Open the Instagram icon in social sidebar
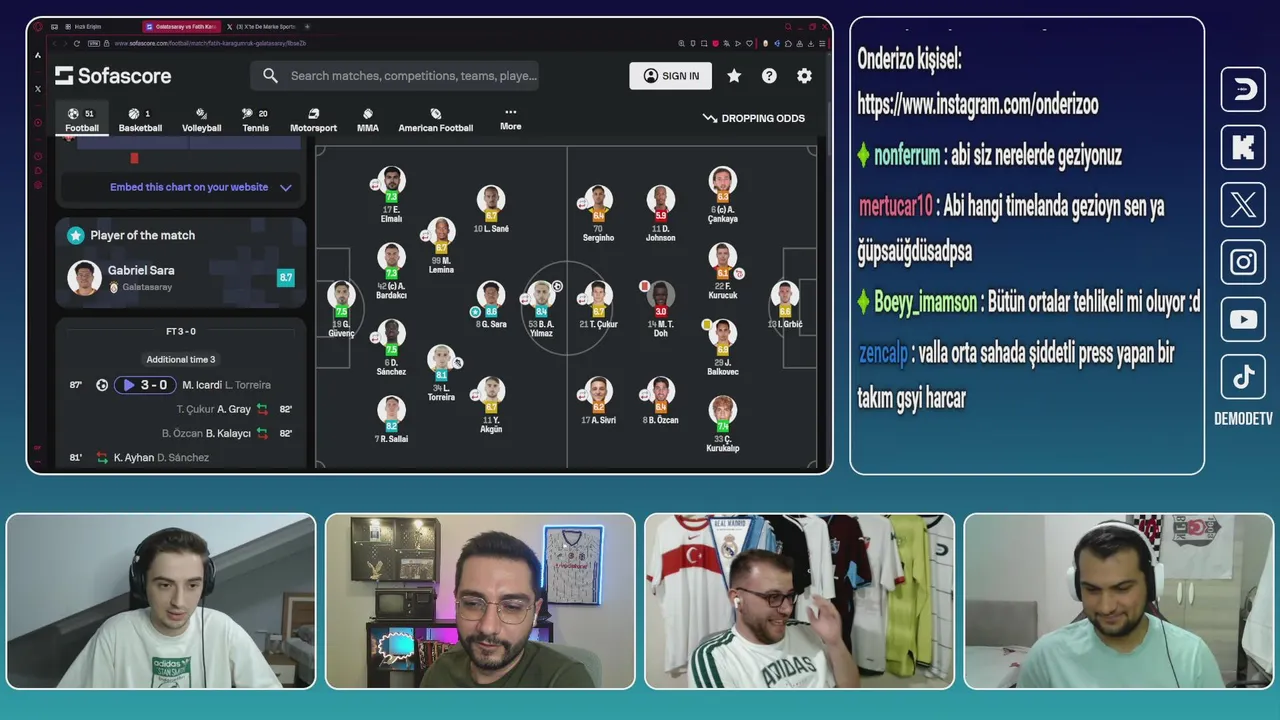1280x720 pixels. point(1243,262)
